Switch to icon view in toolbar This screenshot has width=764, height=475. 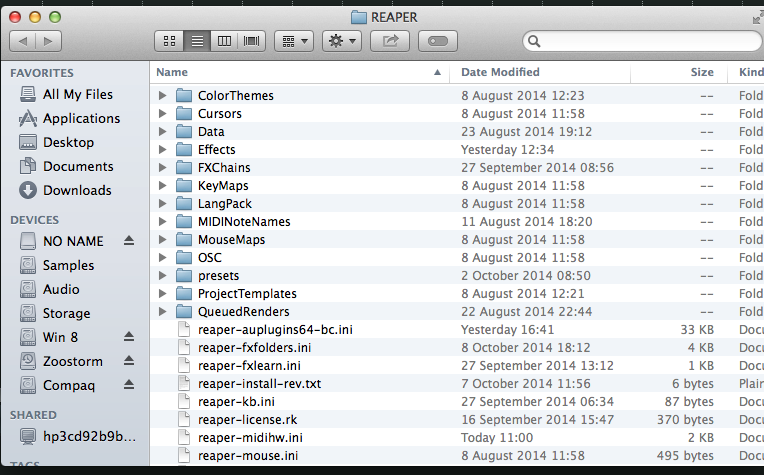click(170, 41)
